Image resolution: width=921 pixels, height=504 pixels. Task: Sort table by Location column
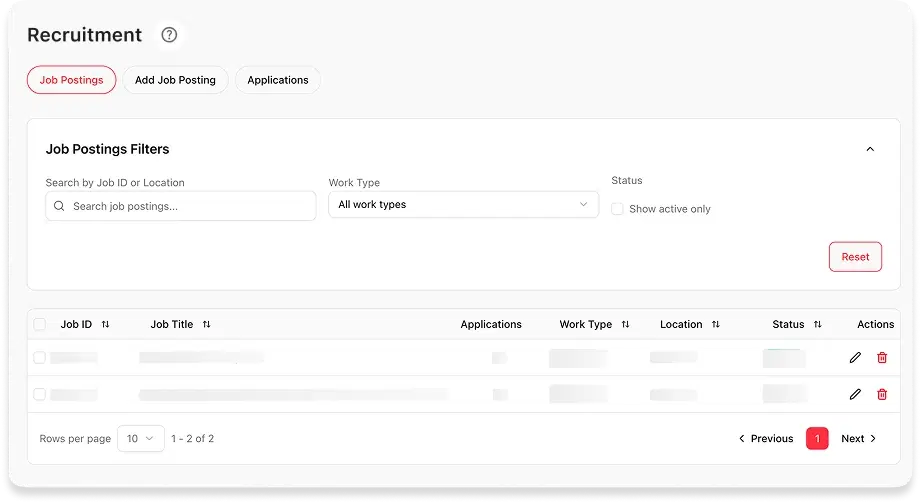point(715,324)
